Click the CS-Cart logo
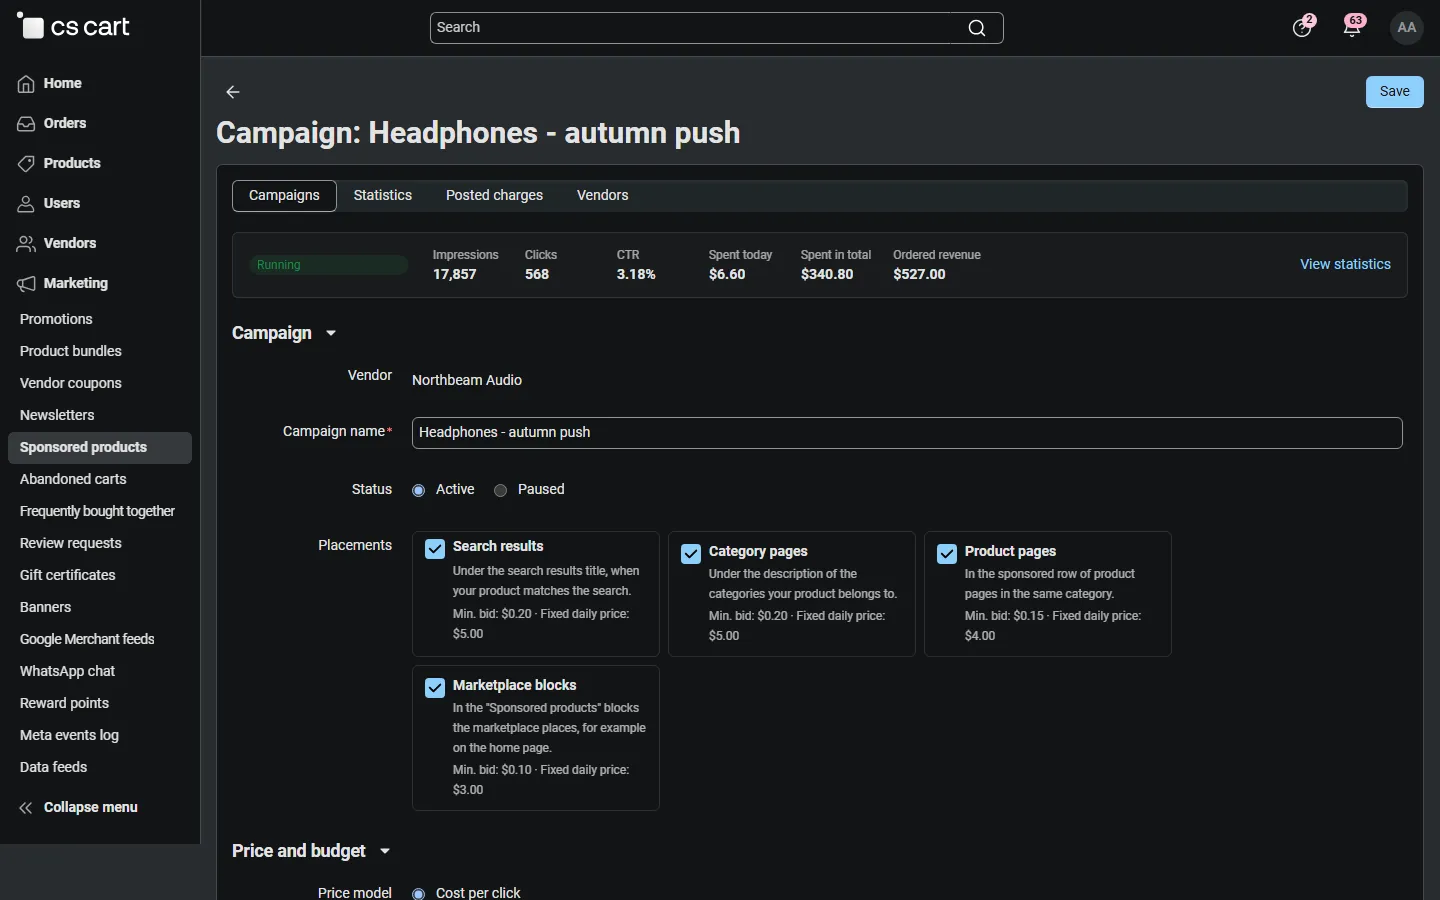 click(x=74, y=27)
